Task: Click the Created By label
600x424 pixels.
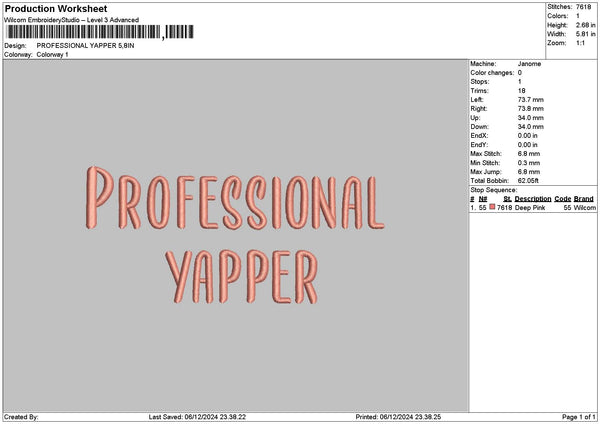Action: point(21,417)
